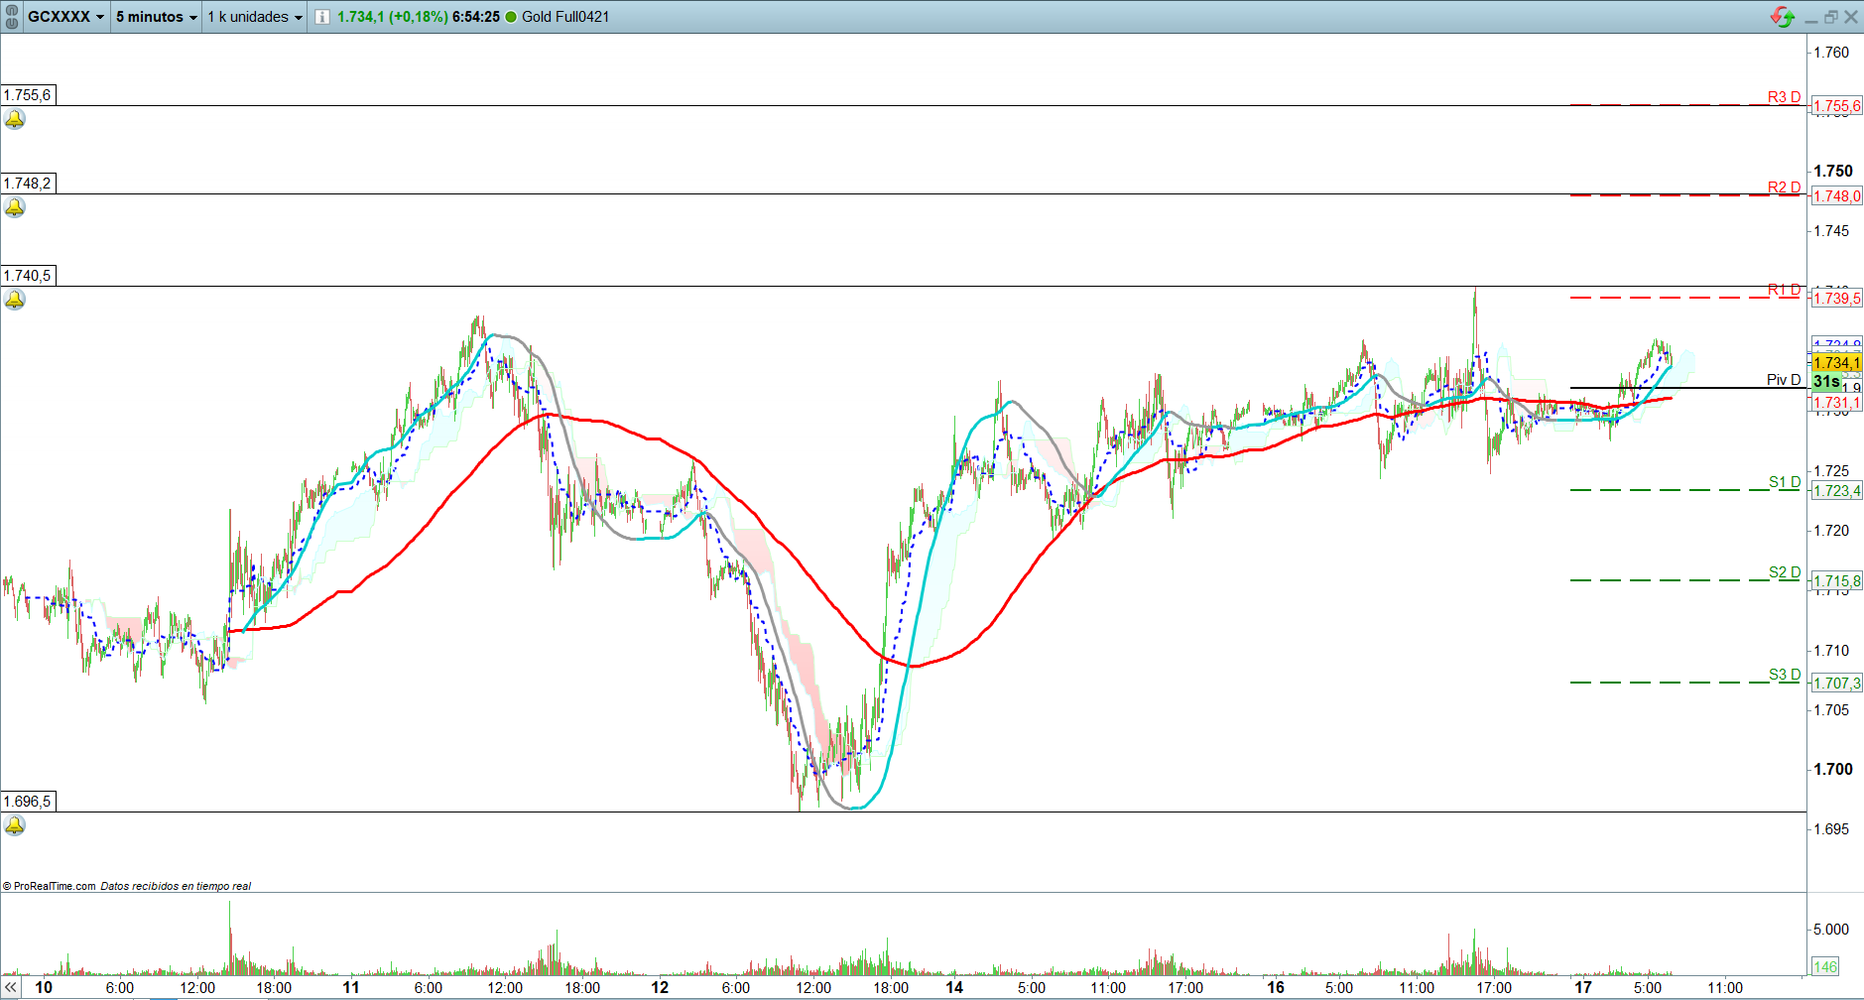Screen dimensions: 1864x1000
Task: Click the alert bell at the 1.696,5 line
Action: pyautogui.click(x=15, y=826)
